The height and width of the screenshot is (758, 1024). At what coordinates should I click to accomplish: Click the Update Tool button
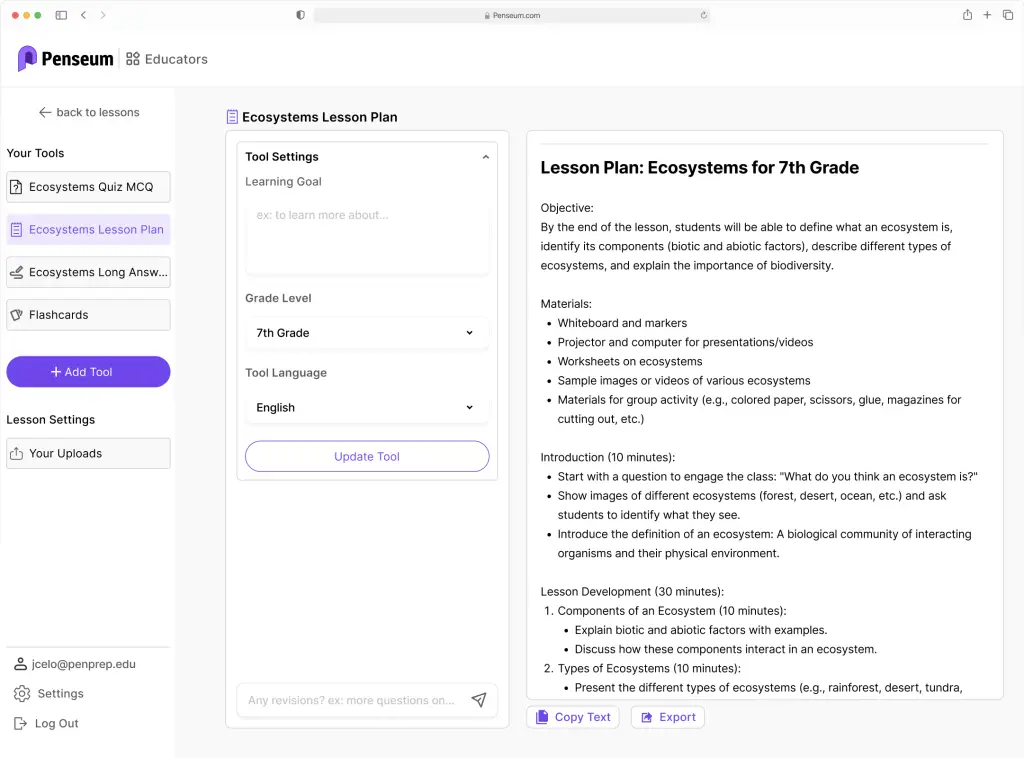click(x=367, y=456)
